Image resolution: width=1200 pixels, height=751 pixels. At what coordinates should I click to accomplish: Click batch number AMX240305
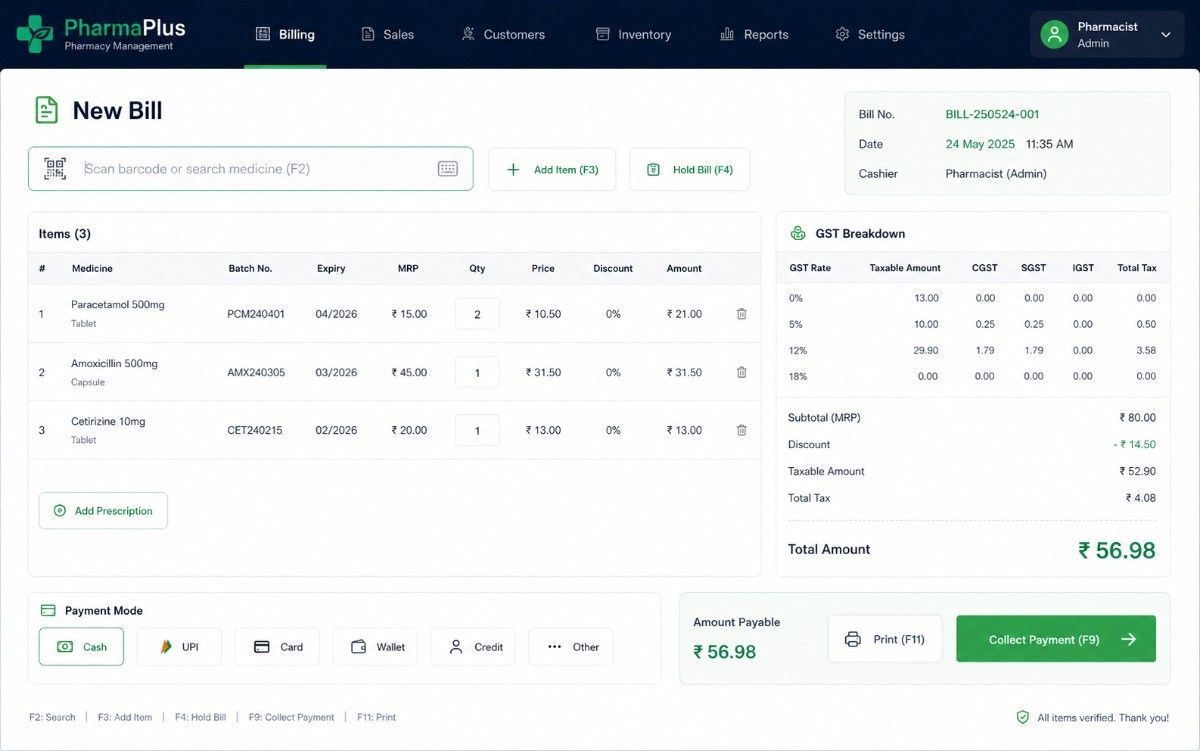click(256, 372)
